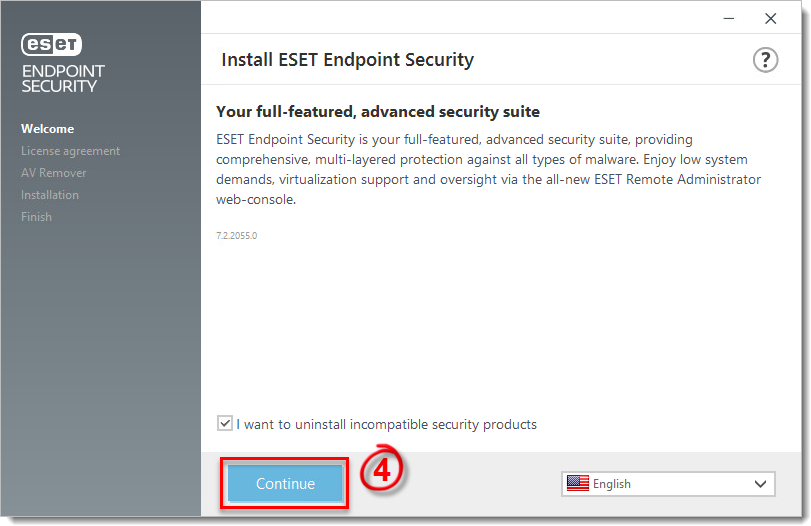
Task: Open the English language dropdown
Action: (x=668, y=484)
